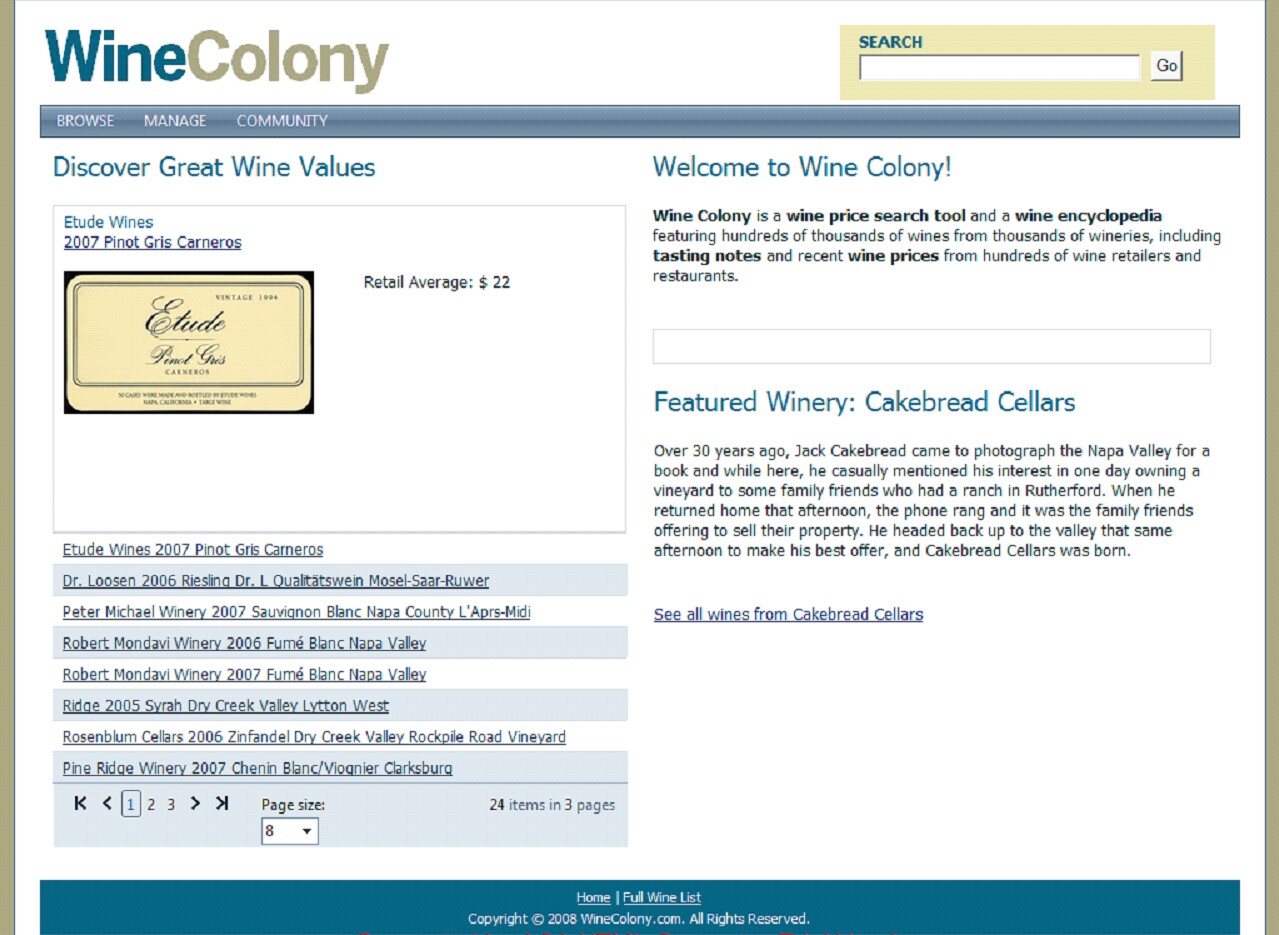
Task: Go to the previous page arrow
Action: click(x=107, y=803)
